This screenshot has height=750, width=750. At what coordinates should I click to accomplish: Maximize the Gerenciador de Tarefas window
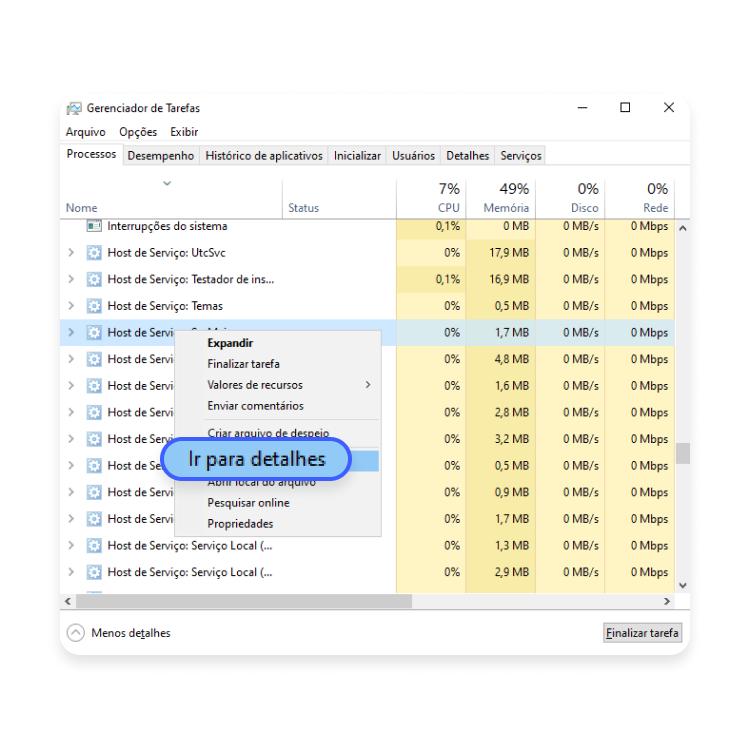point(625,108)
